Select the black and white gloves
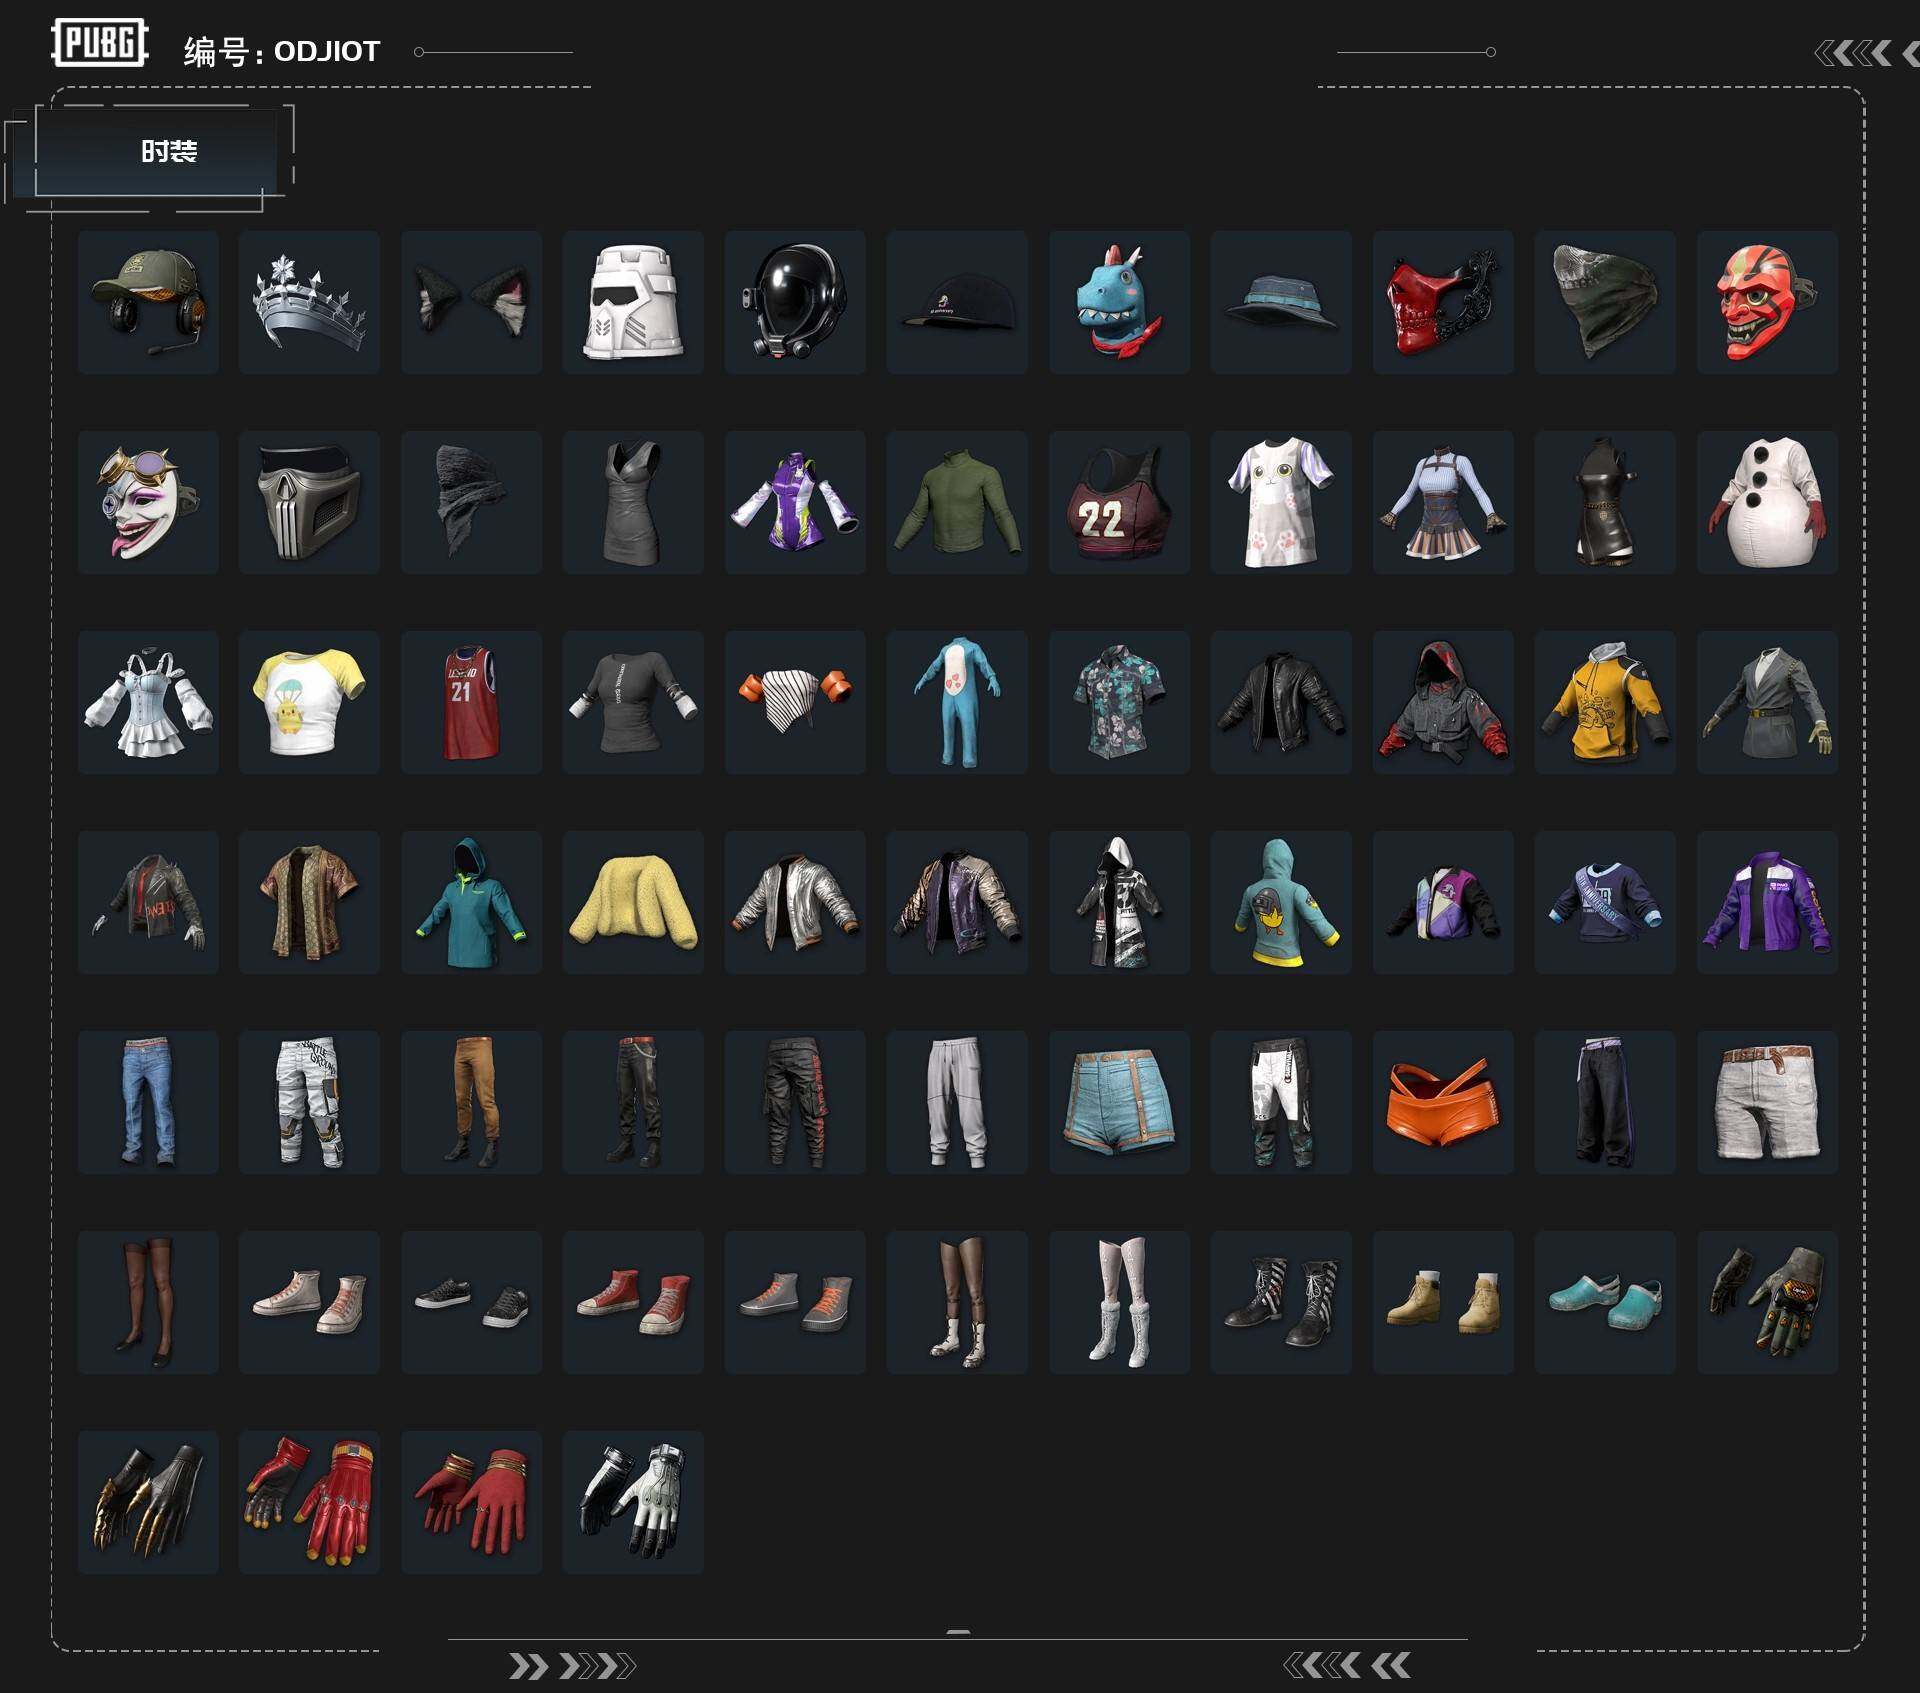This screenshot has width=1920, height=1693. tap(633, 1503)
